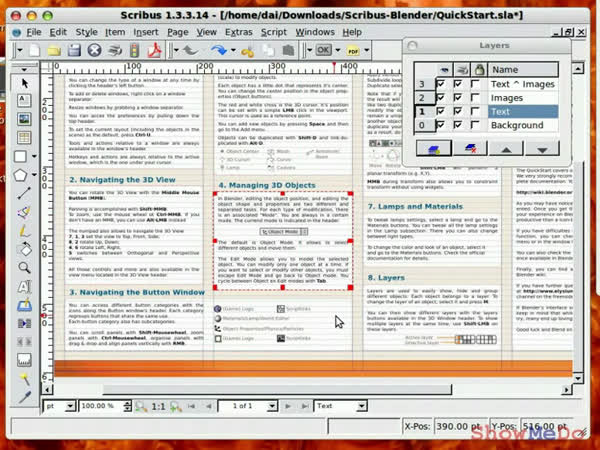Image resolution: width=600 pixels, height=450 pixels.
Task: Toggle print checkbox for Background layer
Action: pos(458,125)
